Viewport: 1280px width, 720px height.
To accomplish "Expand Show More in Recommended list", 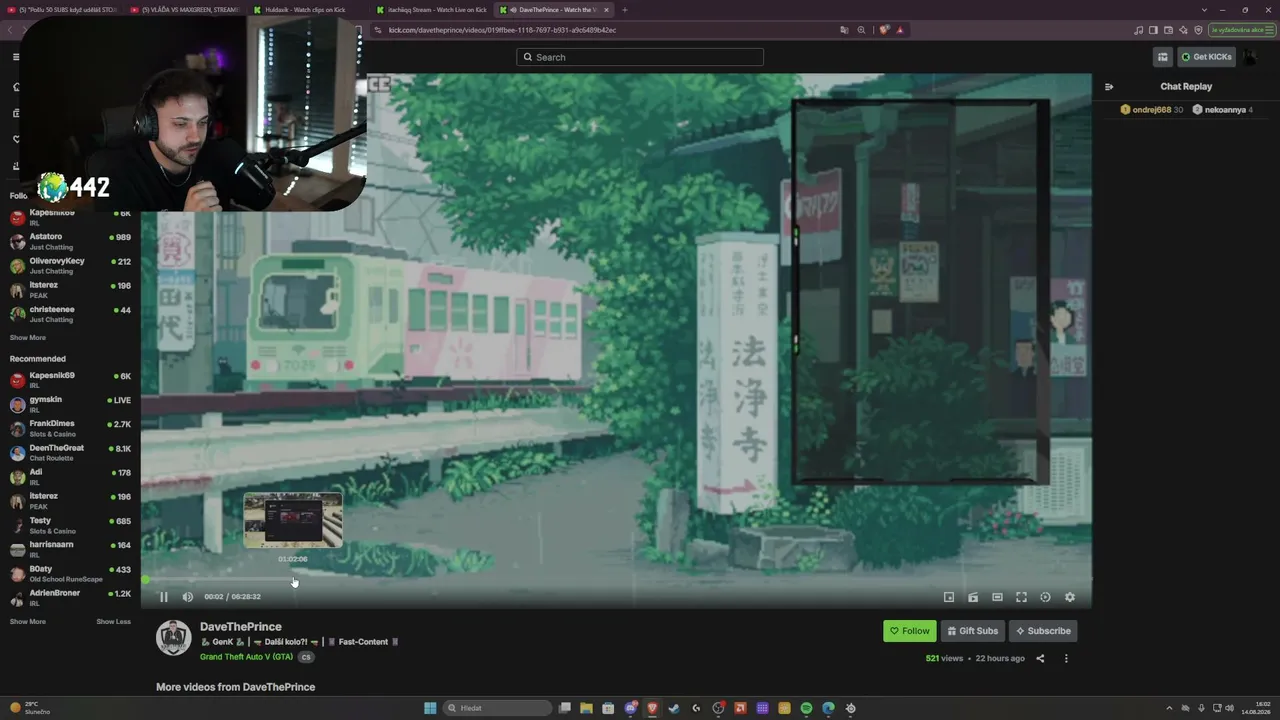I will pyautogui.click(x=28, y=622).
